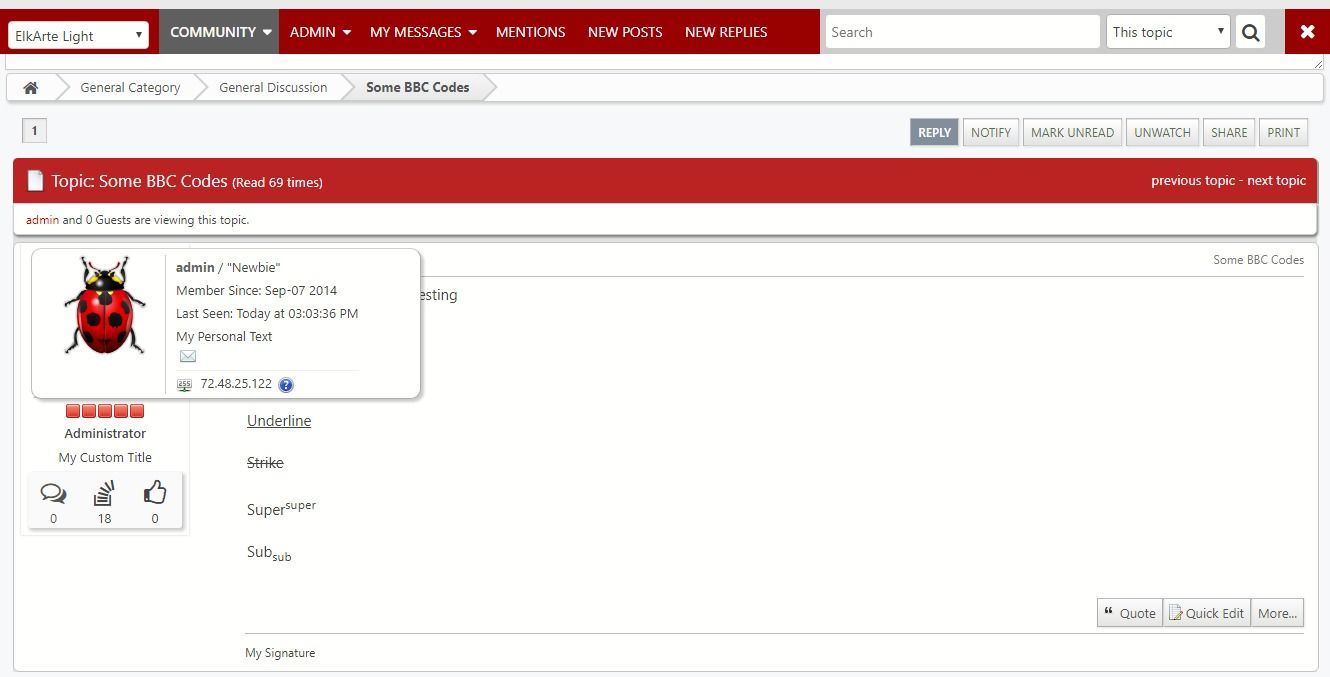
Task: Click the Share button
Action: tap(1229, 132)
